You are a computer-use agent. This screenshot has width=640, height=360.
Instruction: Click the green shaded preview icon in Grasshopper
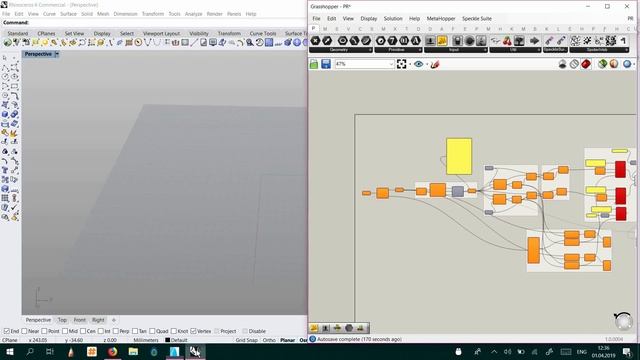(x=602, y=64)
